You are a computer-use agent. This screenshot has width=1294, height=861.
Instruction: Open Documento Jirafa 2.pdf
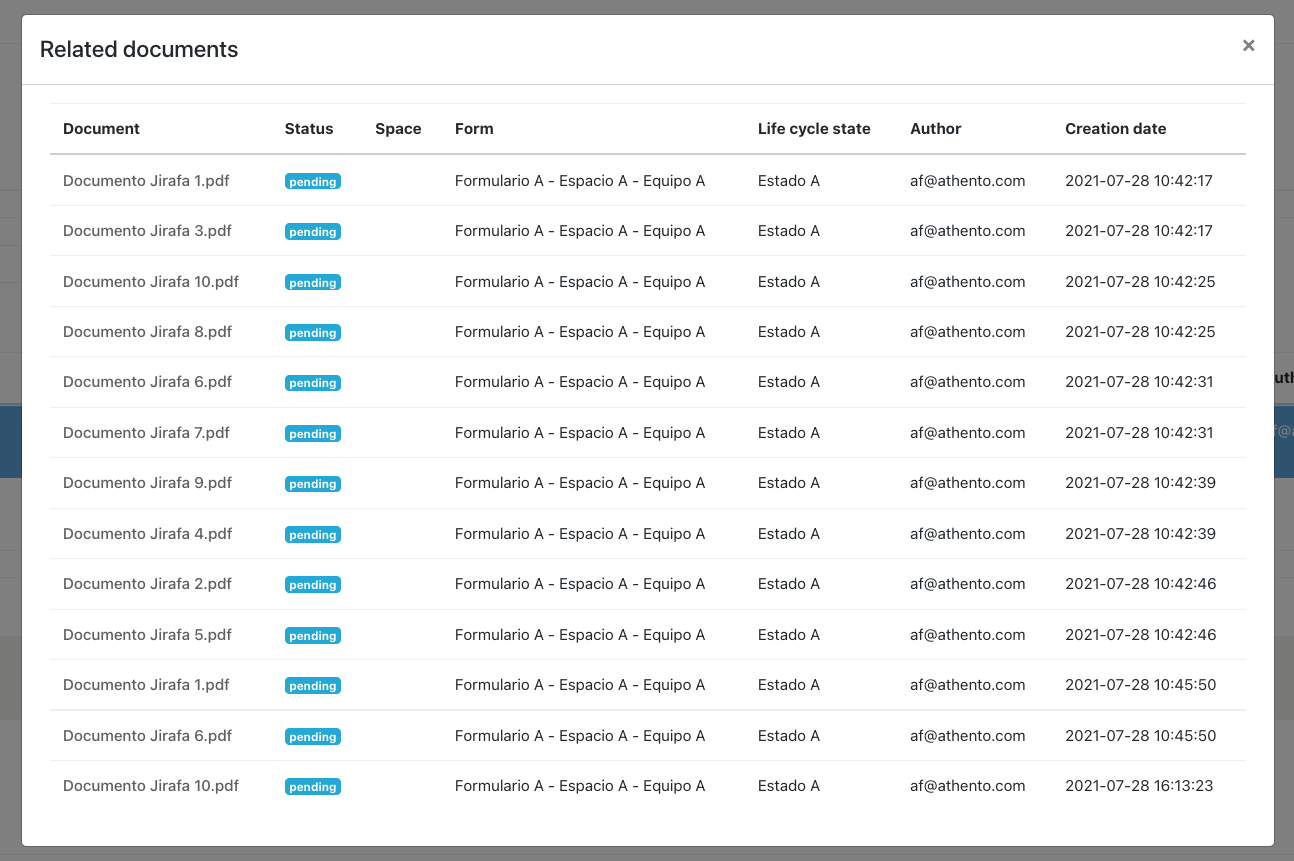tap(147, 584)
